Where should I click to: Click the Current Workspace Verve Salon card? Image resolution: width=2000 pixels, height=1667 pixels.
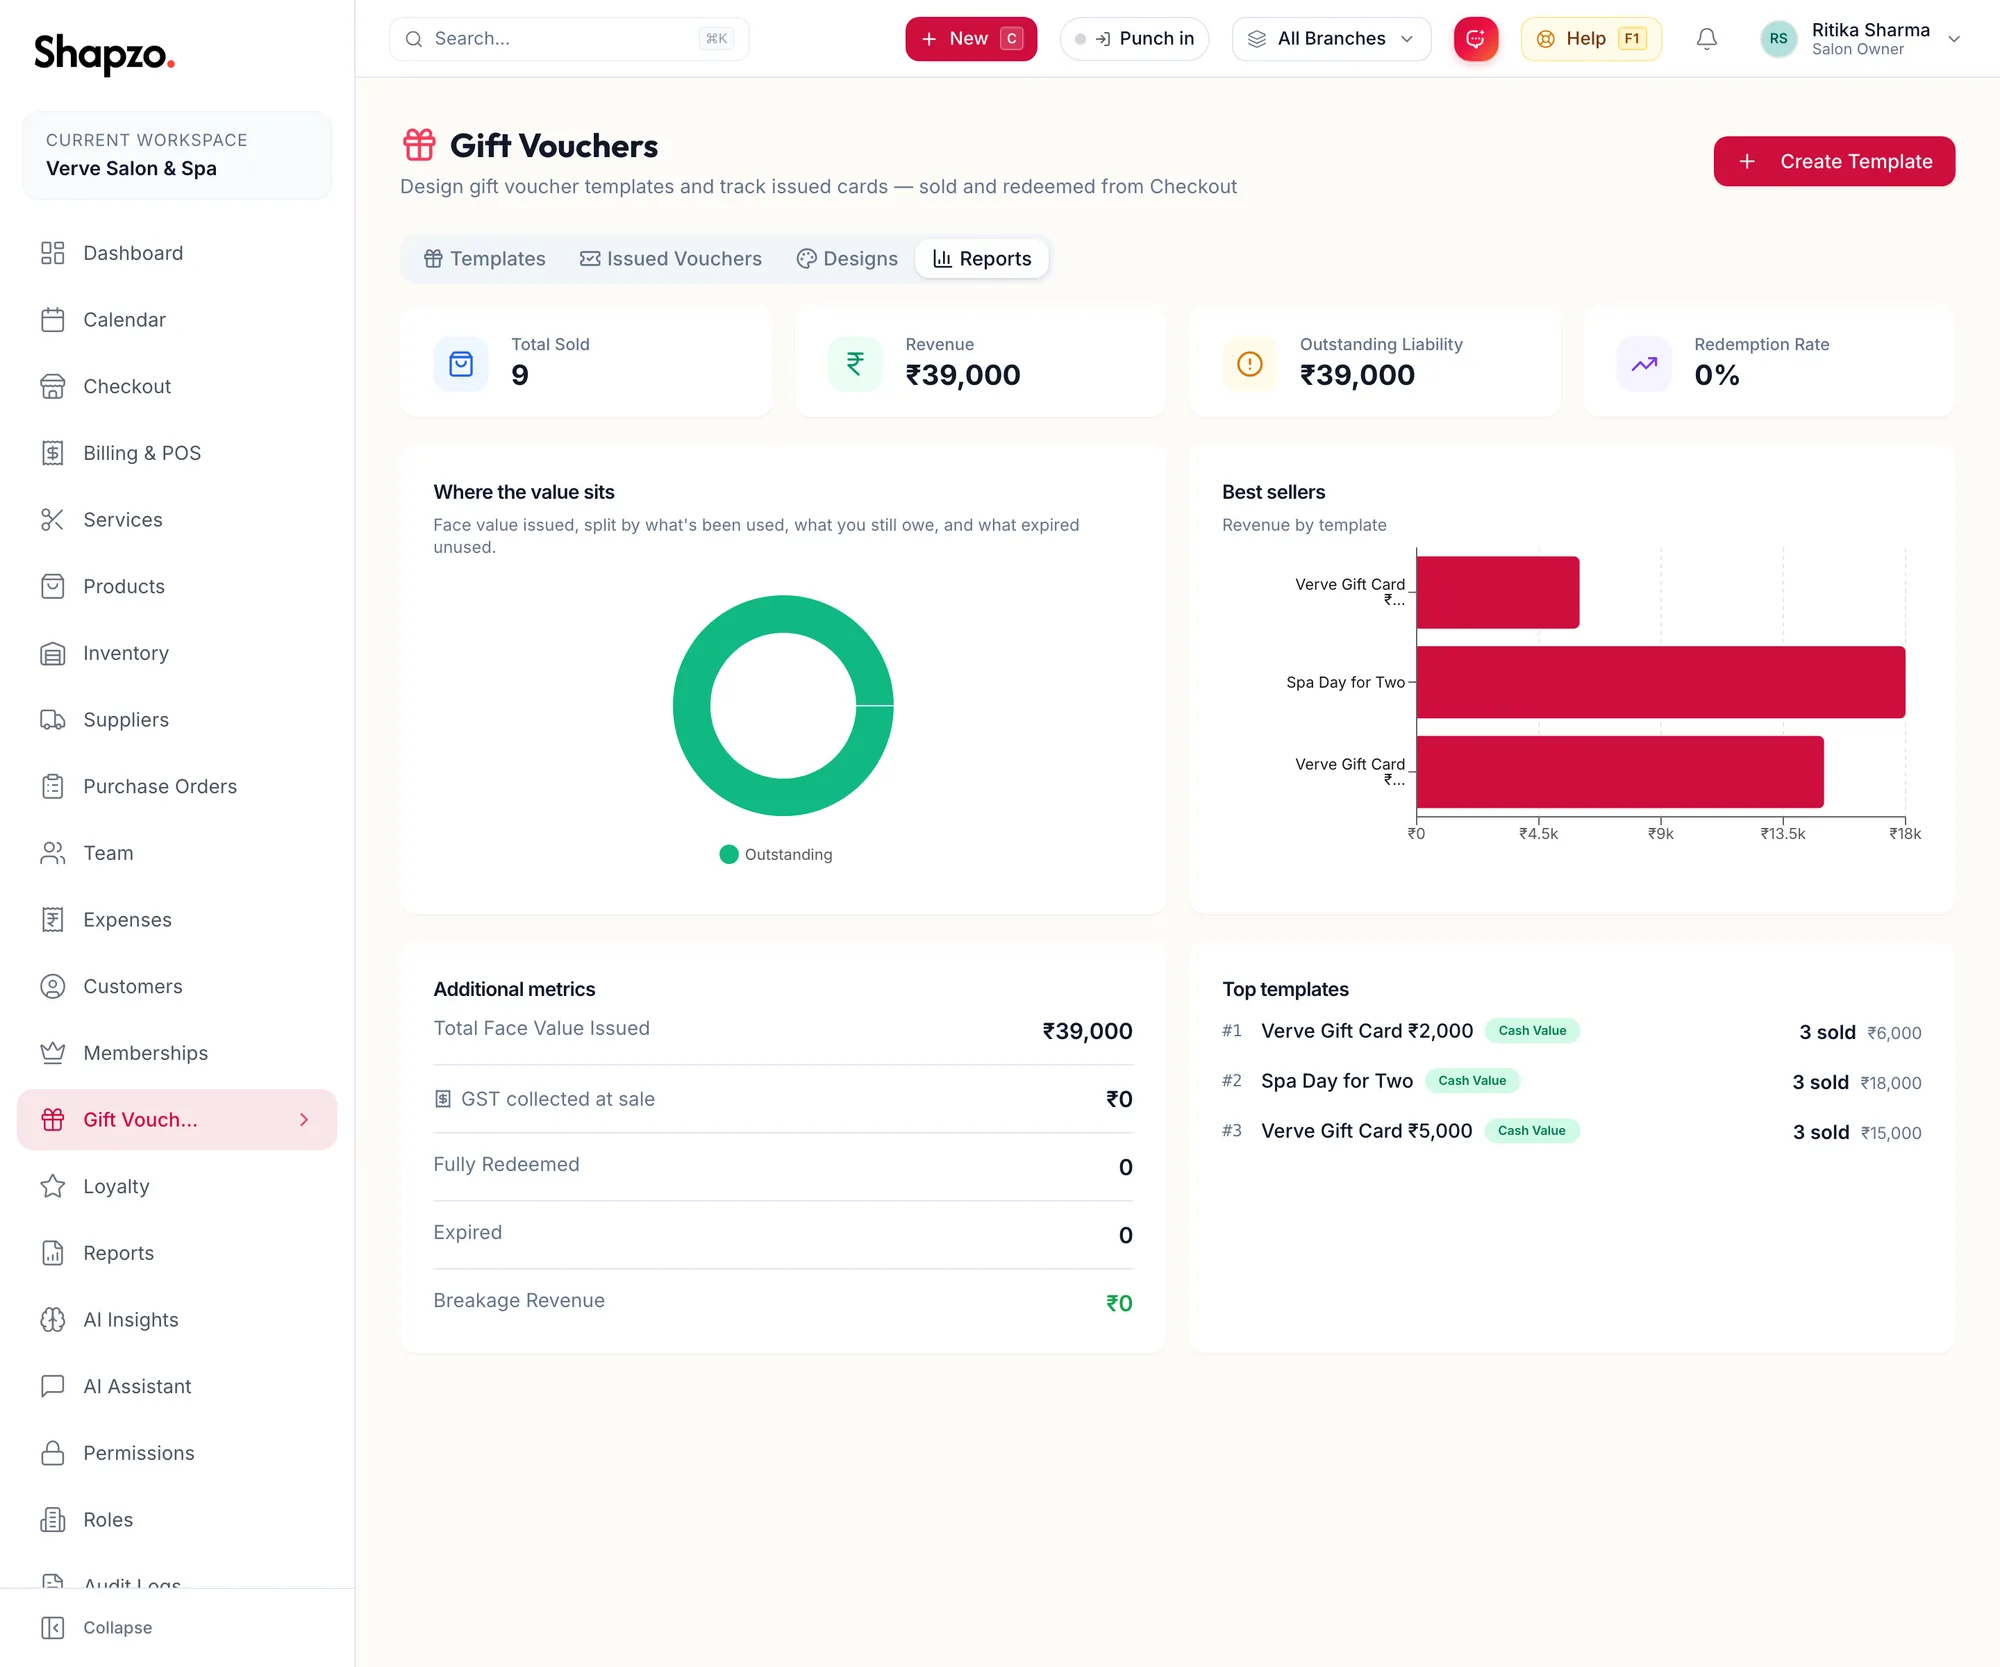click(x=177, y=155)
